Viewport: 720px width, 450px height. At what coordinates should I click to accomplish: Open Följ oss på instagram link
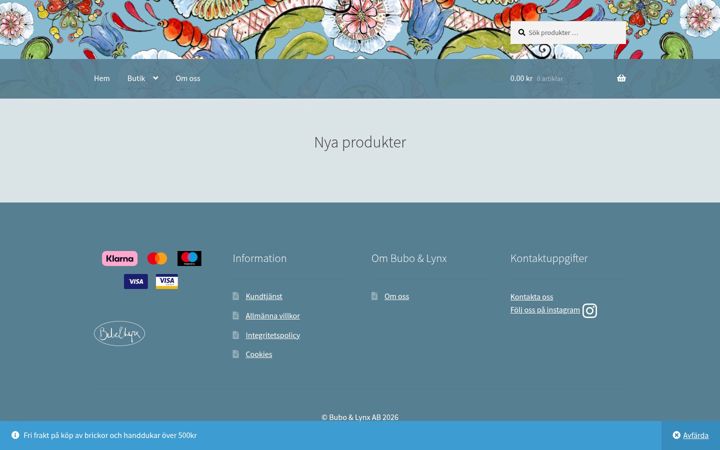(x=545, y=310)
